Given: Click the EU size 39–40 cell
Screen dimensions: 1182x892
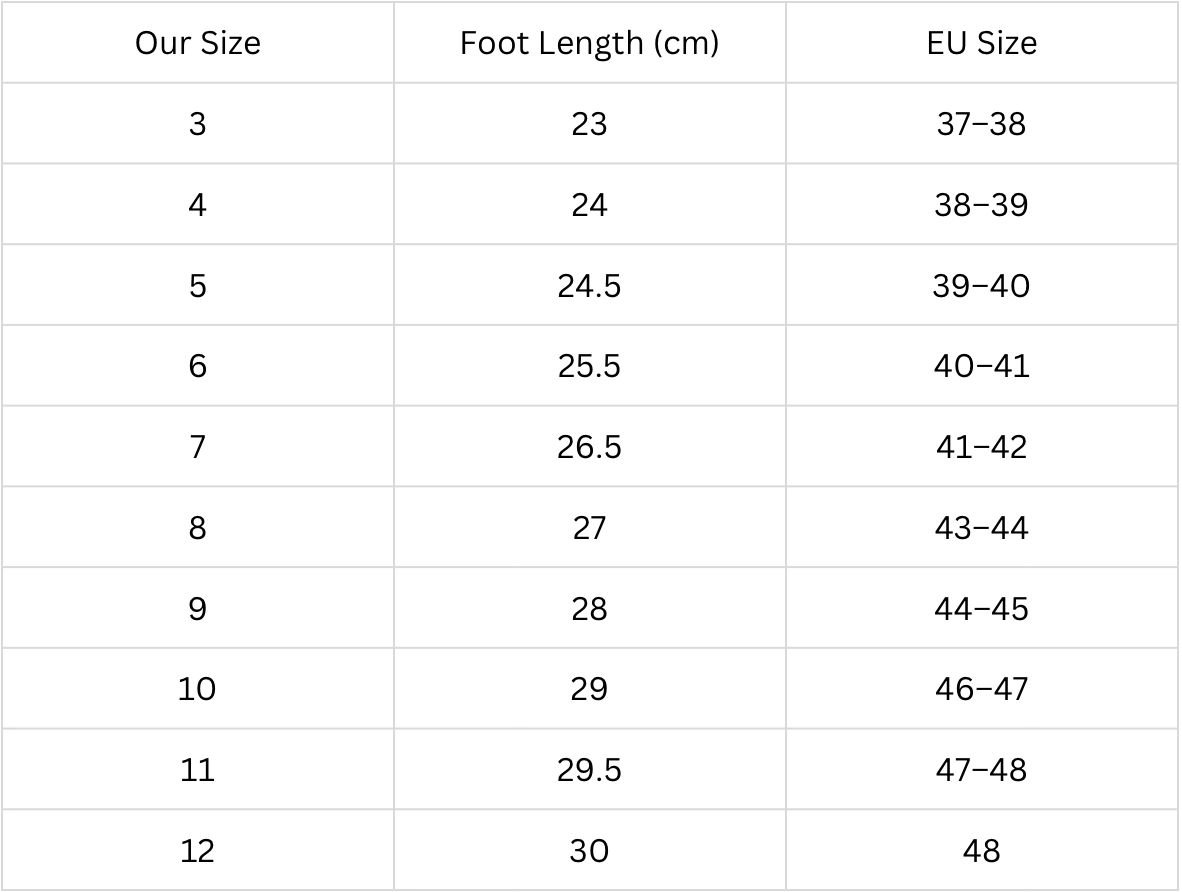Looking at the screenshot, I should [981, 286].
